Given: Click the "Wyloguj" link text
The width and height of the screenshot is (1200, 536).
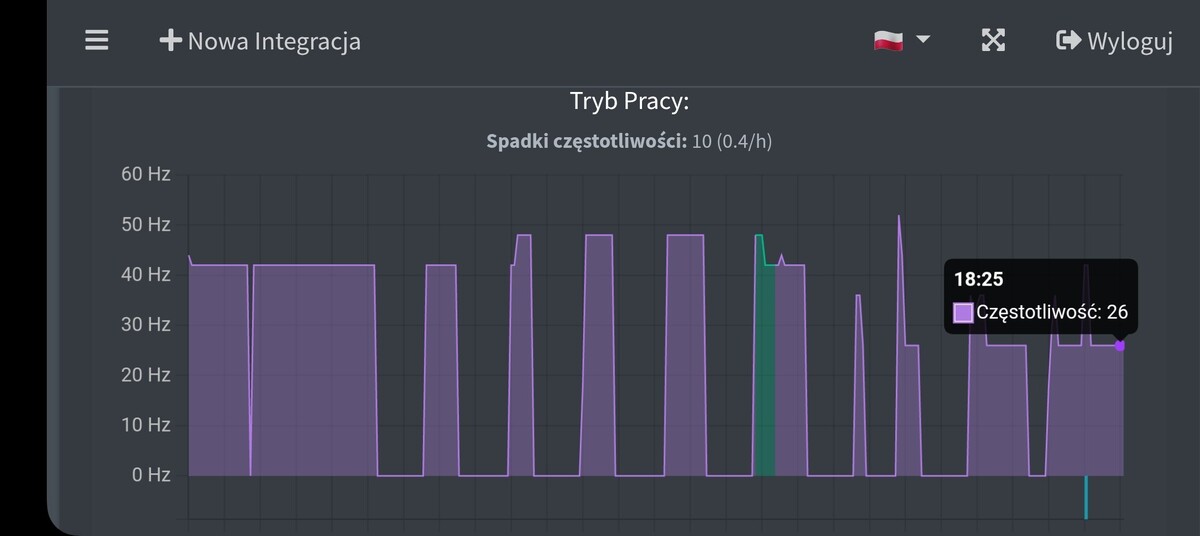Looking at the screenshot, I should pos(1129,41).
